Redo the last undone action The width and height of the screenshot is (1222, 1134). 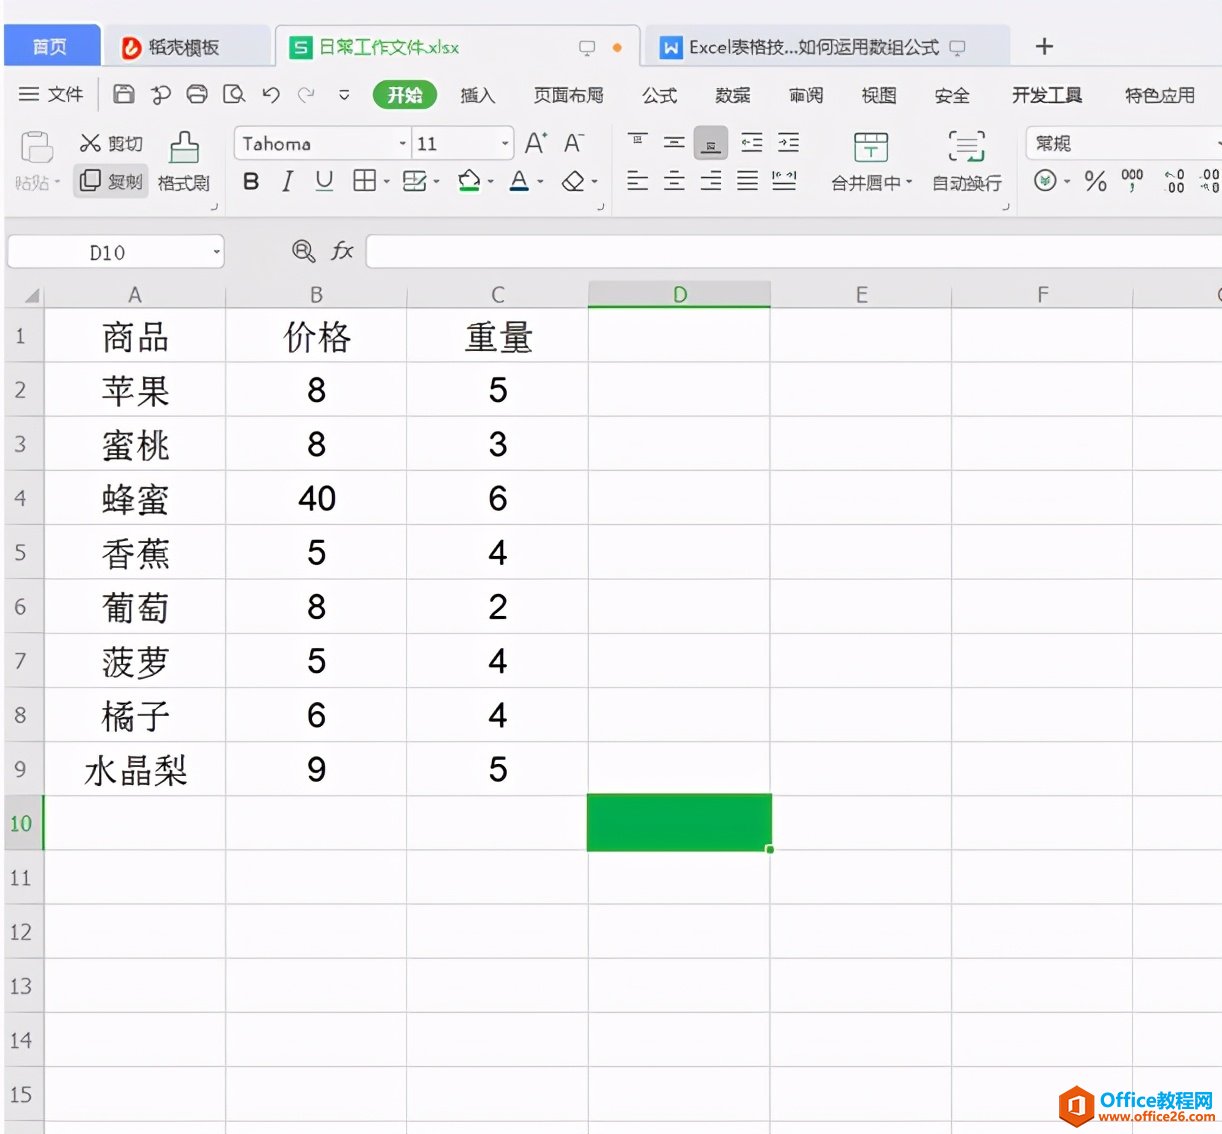(307, 95)
